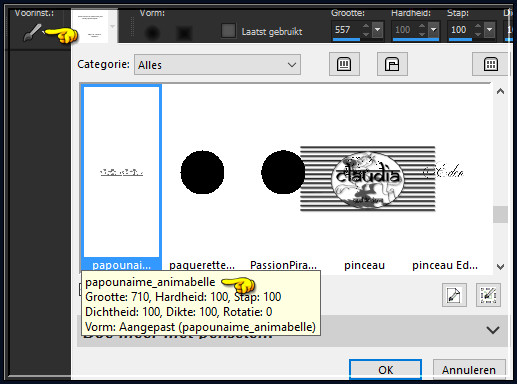Image resolution: width=517 pixels, height=384 pixels.
Task: Confirm the brush choice with OK
Action: click(385, 369)
